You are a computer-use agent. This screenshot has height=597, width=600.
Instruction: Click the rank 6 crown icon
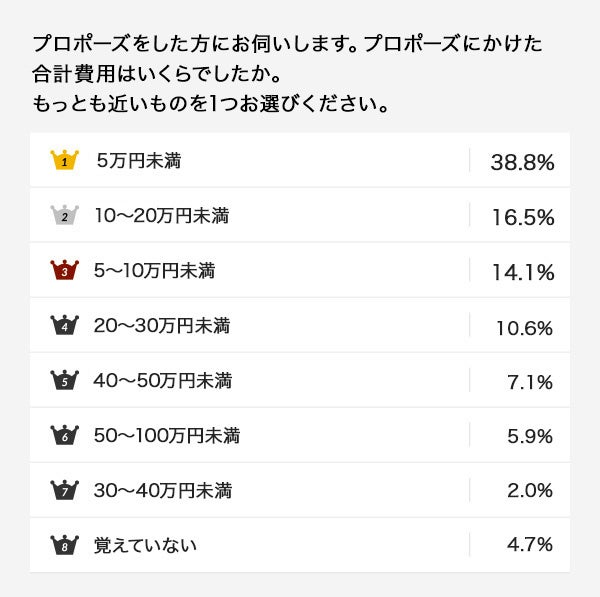(64, 435)
